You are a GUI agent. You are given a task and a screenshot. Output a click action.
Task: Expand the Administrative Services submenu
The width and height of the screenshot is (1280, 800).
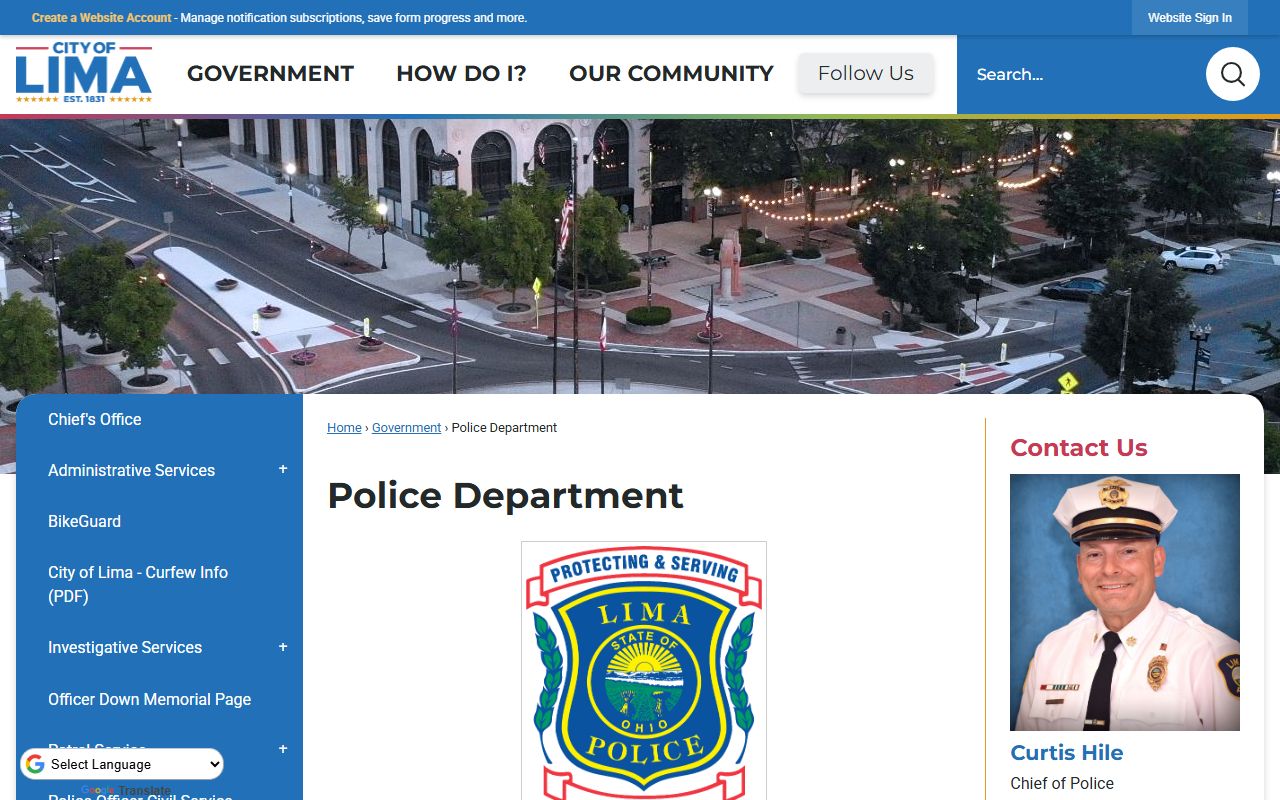coord(283,469)
